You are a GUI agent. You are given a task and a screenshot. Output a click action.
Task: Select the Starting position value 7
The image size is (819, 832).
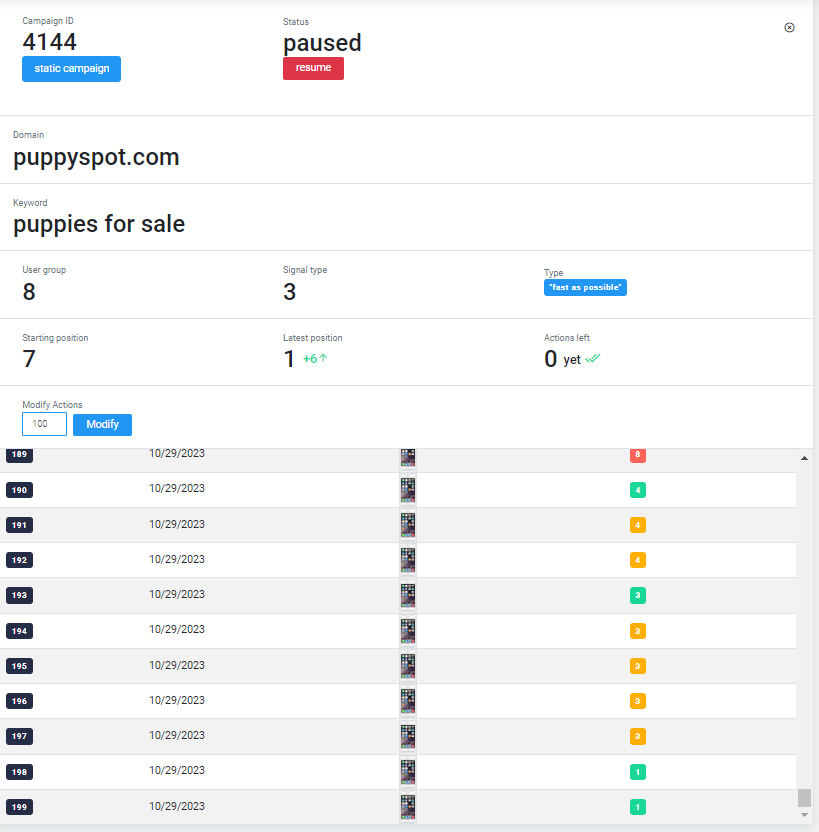coord(29,359)
